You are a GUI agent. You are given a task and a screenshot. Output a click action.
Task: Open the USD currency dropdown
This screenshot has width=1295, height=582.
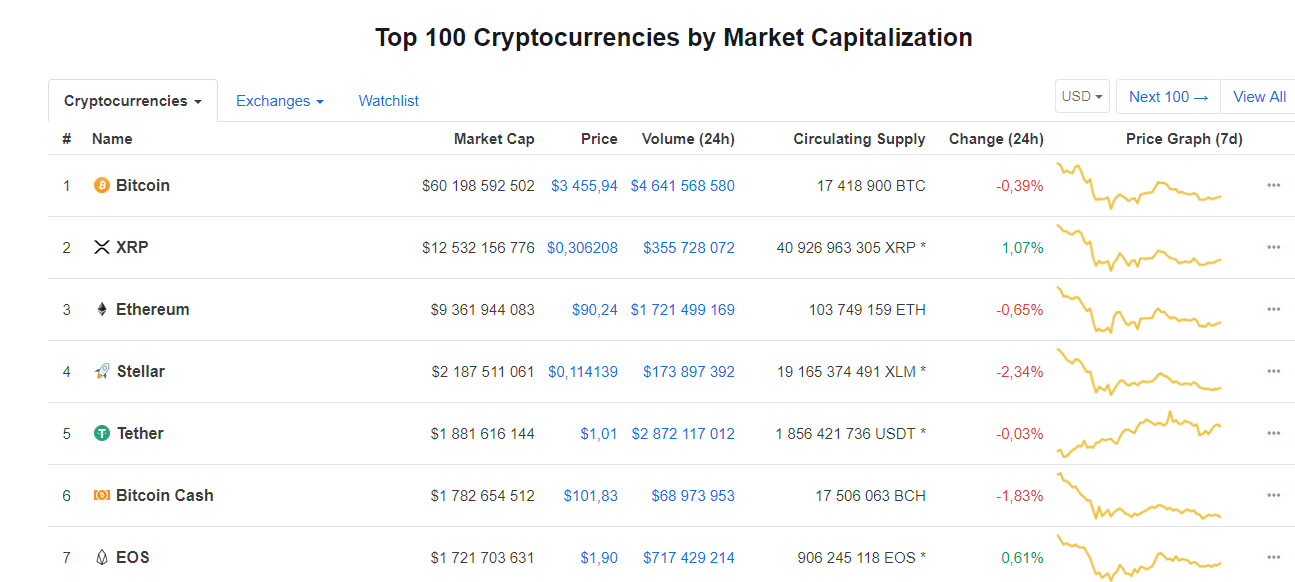1082,97
